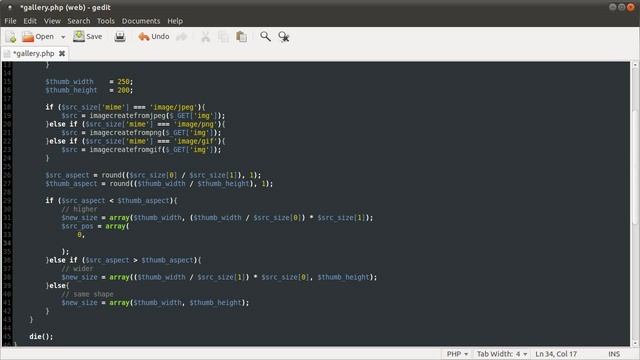
Task: Click the window close button
Action: tap(631, 7)
